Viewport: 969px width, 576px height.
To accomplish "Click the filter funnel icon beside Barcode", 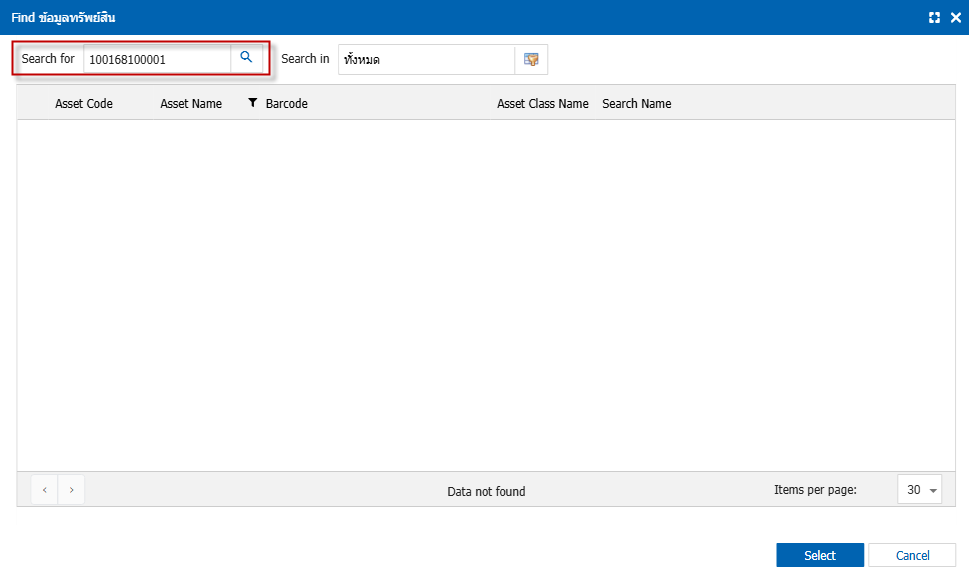I will (x=252, y=103).
